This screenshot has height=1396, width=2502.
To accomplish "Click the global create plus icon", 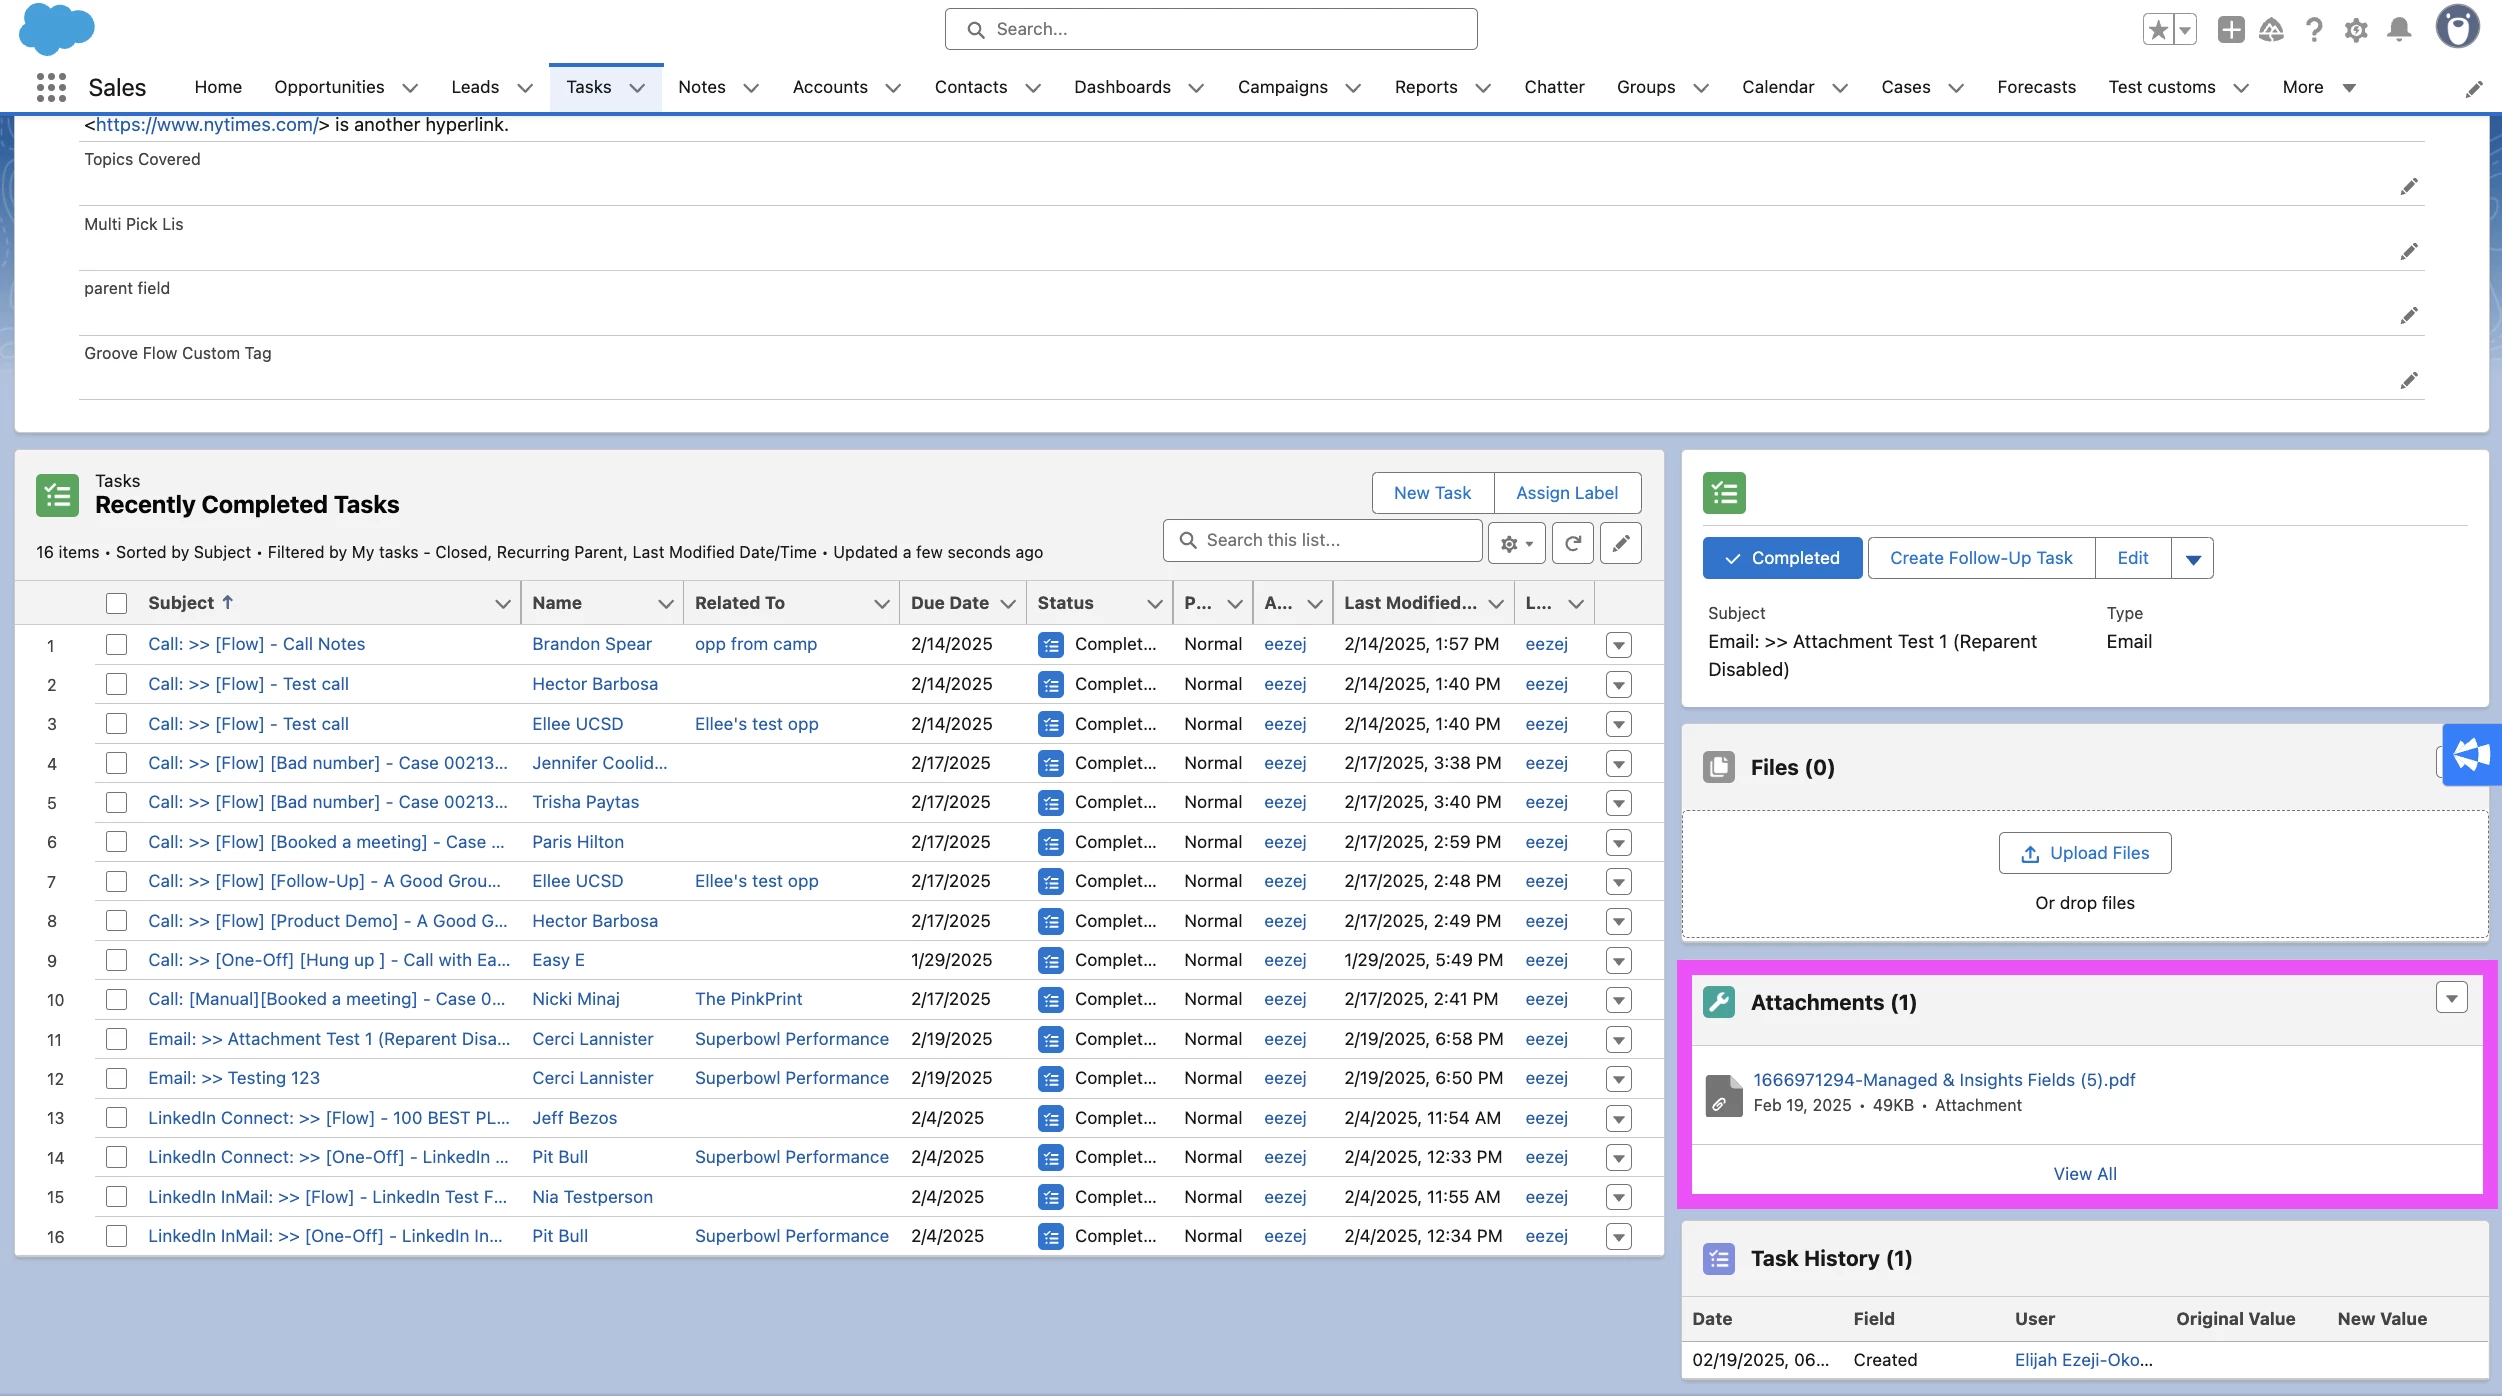I will (2230, 30).
